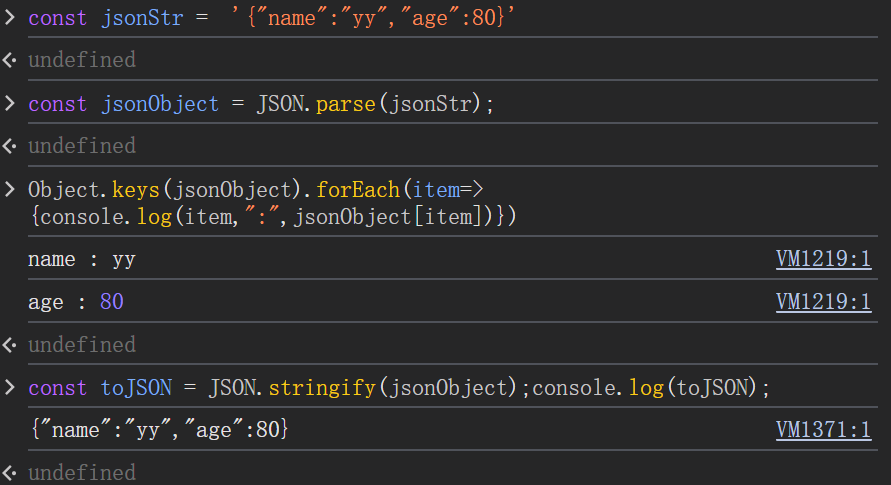
Task: Click the input chevron before const toJSON
Action: tap(10, 387)
